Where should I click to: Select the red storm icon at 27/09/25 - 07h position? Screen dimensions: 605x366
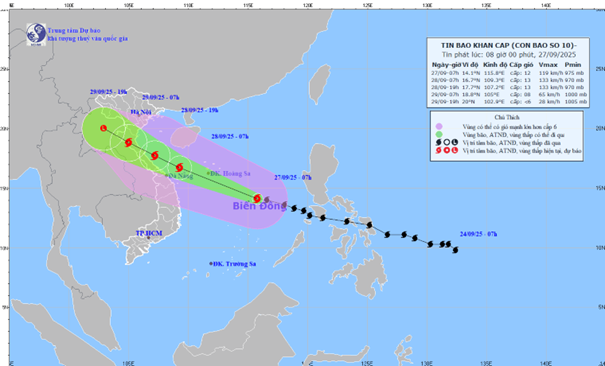coord(257,199)
